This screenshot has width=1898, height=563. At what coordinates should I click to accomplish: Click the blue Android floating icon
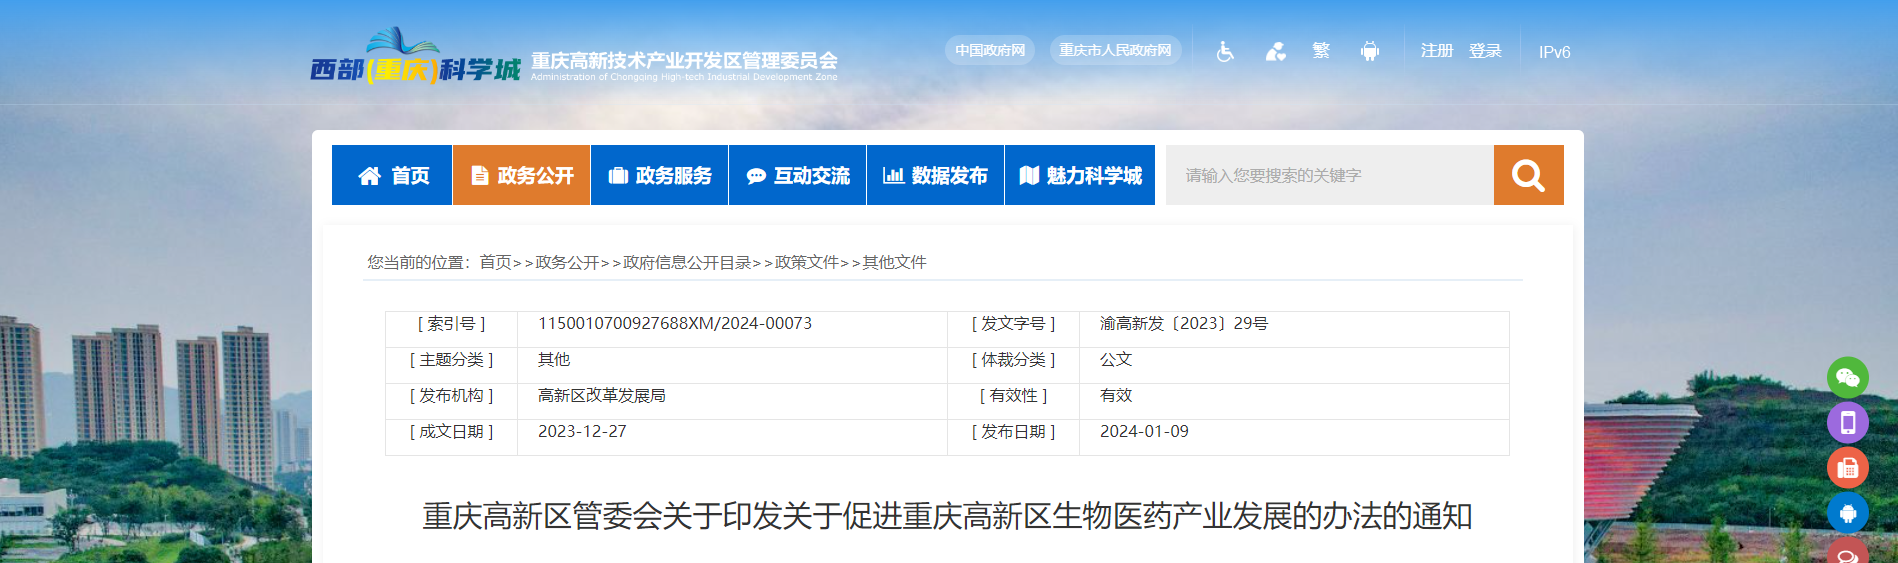[x=1847, y=512]
